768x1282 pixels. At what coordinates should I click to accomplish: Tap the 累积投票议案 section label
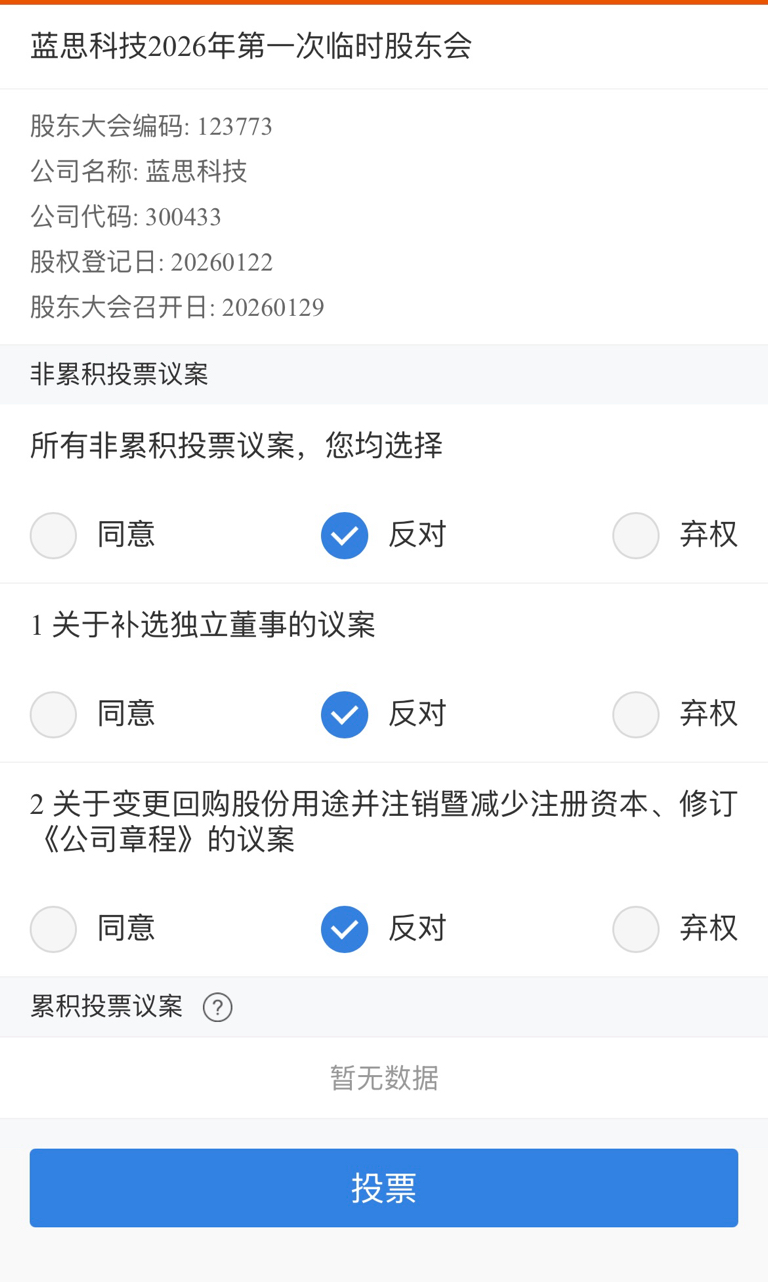click(106, 1007)
